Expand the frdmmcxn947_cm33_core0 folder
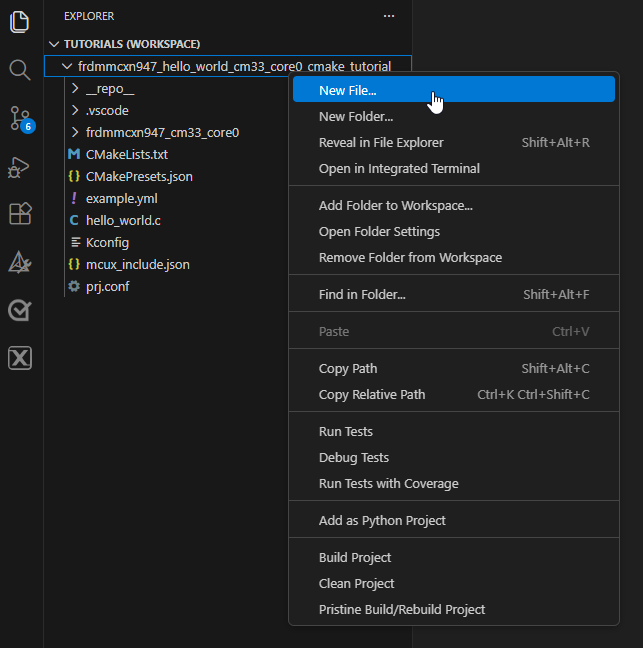The image size is (643, 648). point(75,132)
